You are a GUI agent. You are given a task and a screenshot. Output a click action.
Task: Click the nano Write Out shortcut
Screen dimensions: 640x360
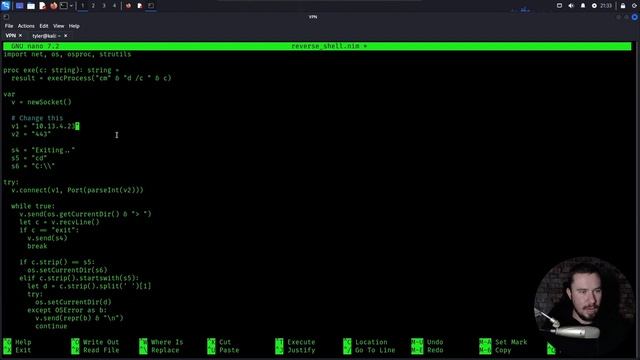[95, 342]
